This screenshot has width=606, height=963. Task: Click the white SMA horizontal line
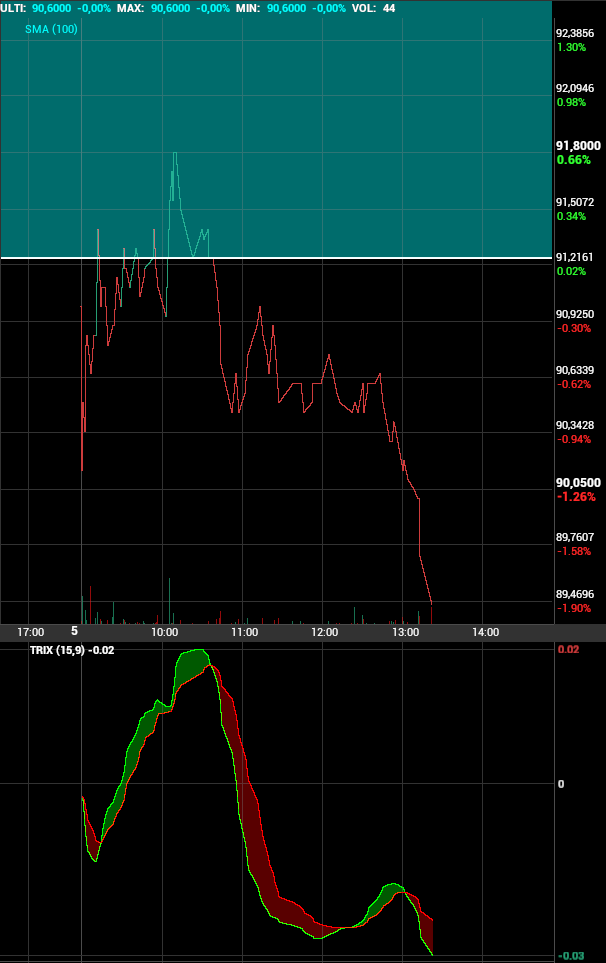point(276,258)
